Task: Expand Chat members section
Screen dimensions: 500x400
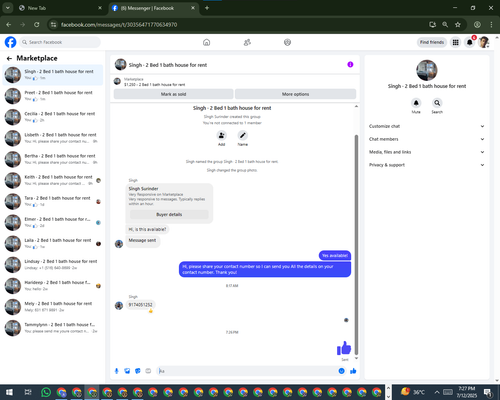Action: point(427,139)
